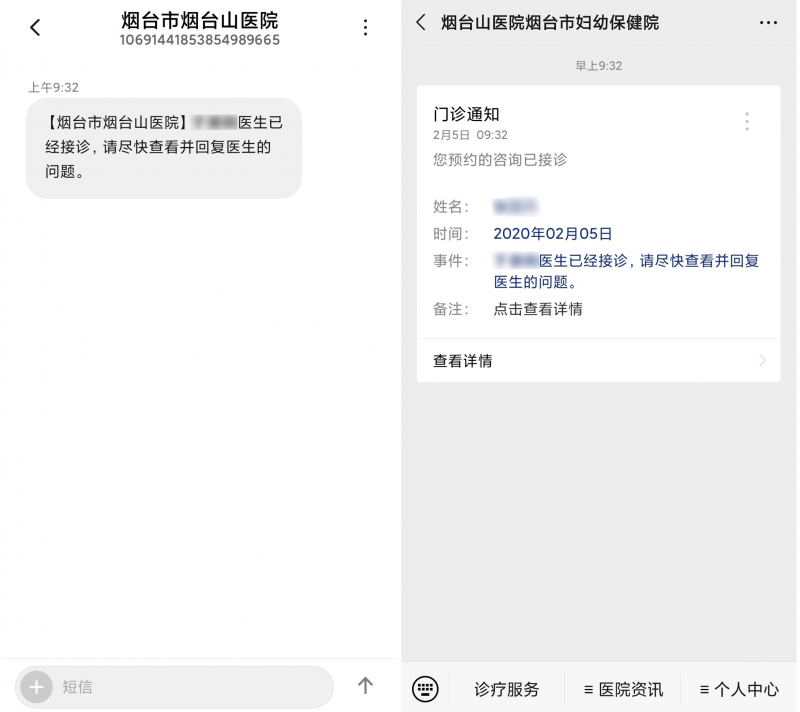This screenshot has height=712, width=800.
Task: Tap the plus attachment button beside 短信
Action: [36, 687]
